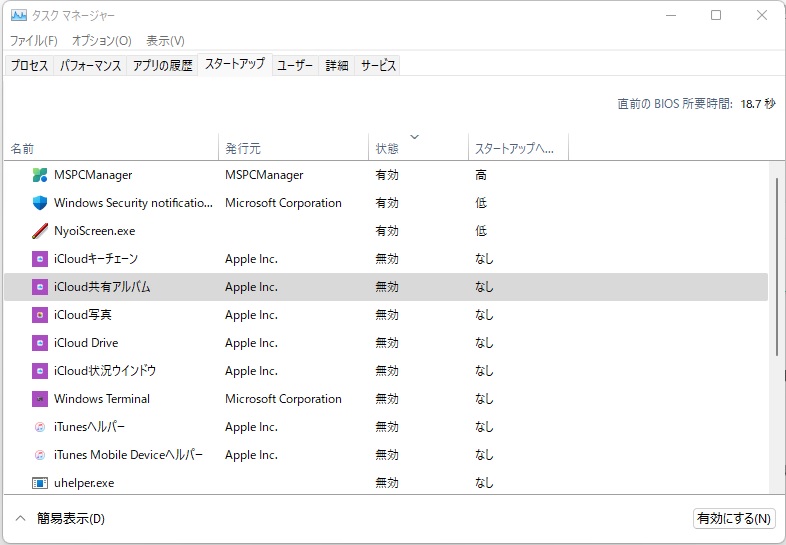The width and height of the screenshot is (786, 545).
Task: Click Apple Inc. publisher of iCloud Drive
Action: pos(251,343)
